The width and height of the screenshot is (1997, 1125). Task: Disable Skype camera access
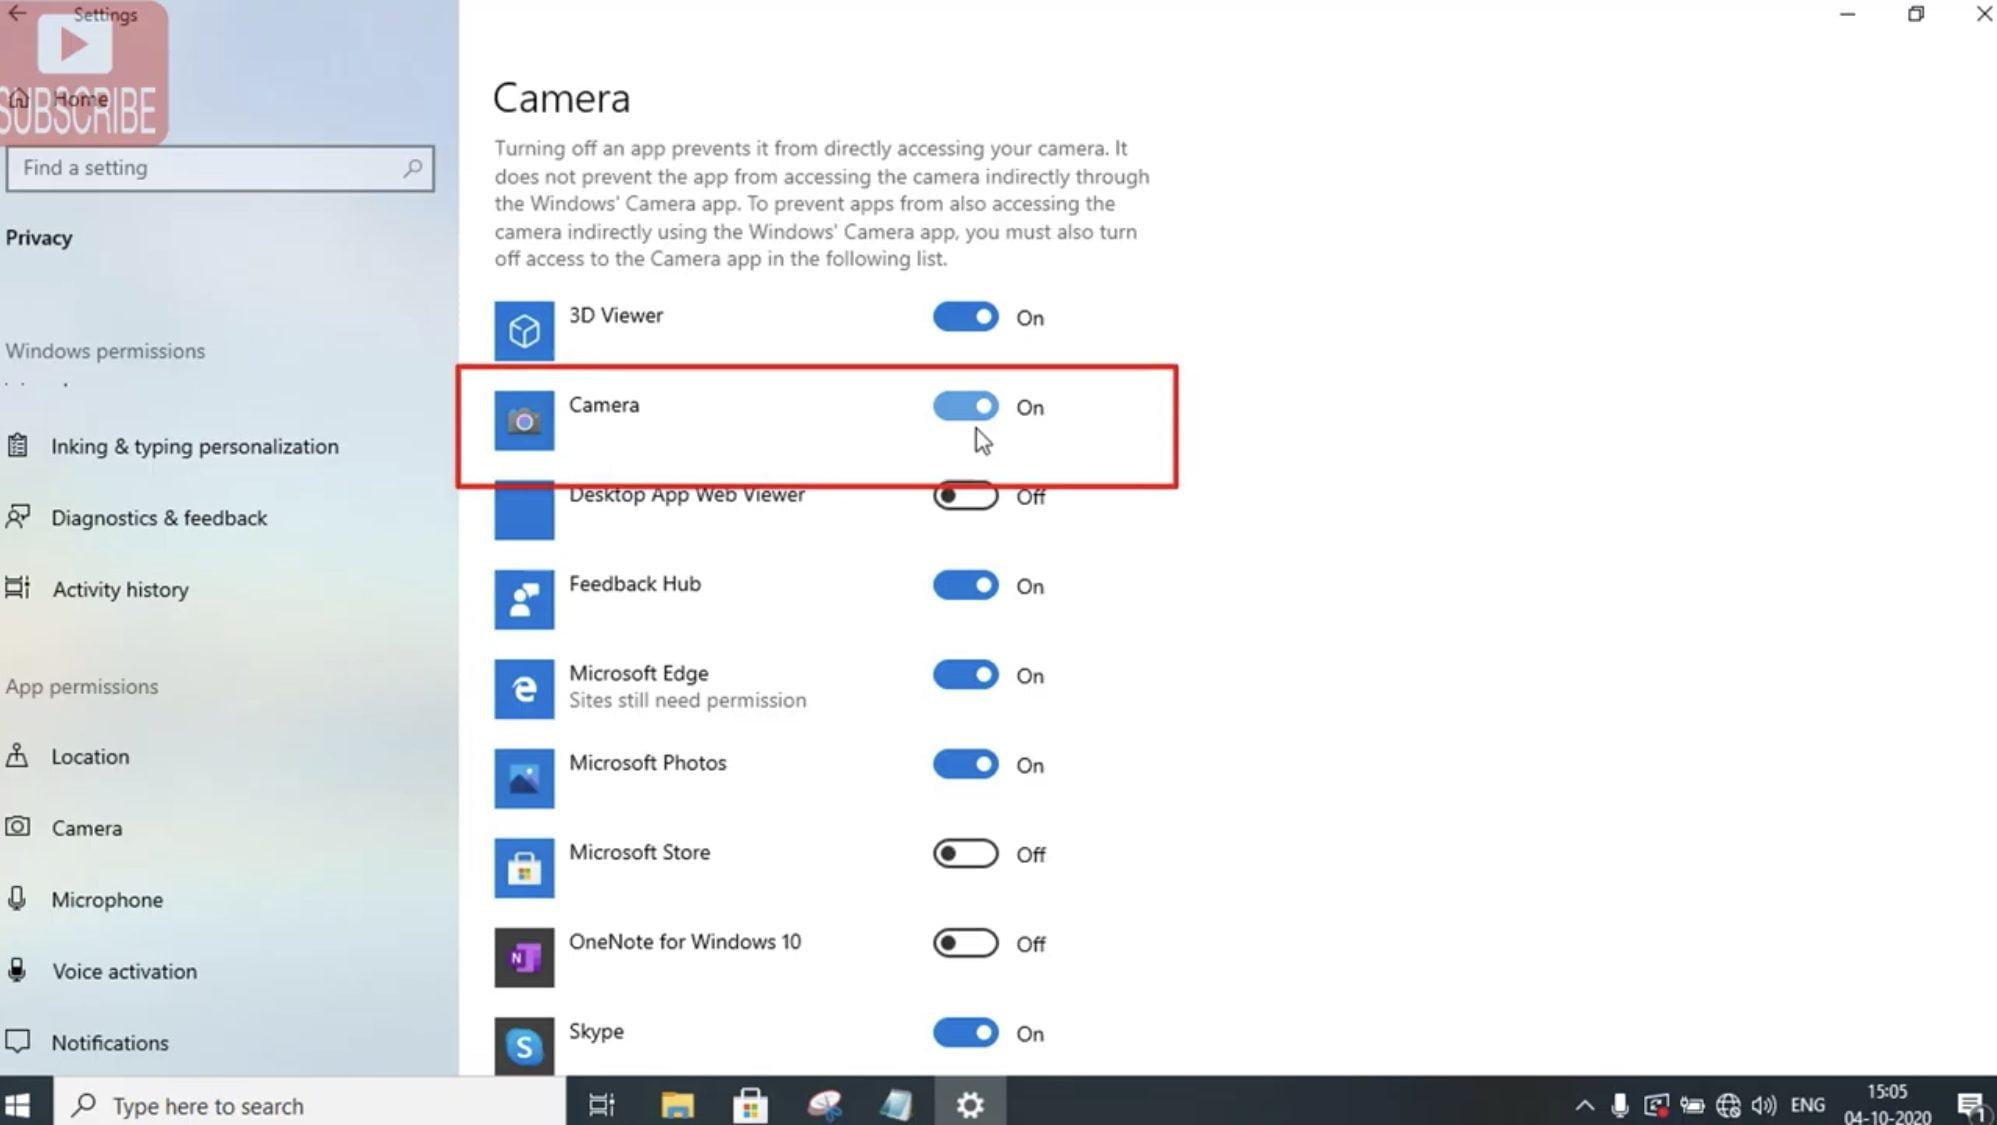[x=964, y=1033]
